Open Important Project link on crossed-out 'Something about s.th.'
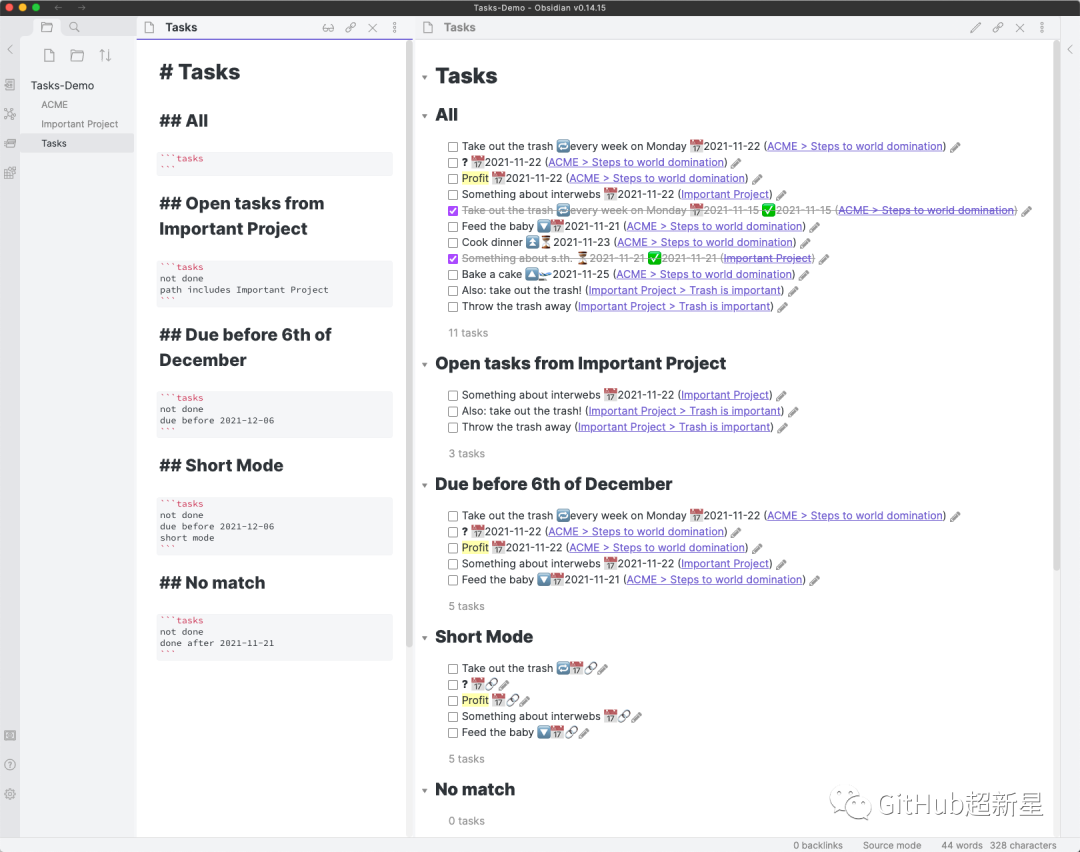This screenshot has width=1080, height=852. click(767, 259)
